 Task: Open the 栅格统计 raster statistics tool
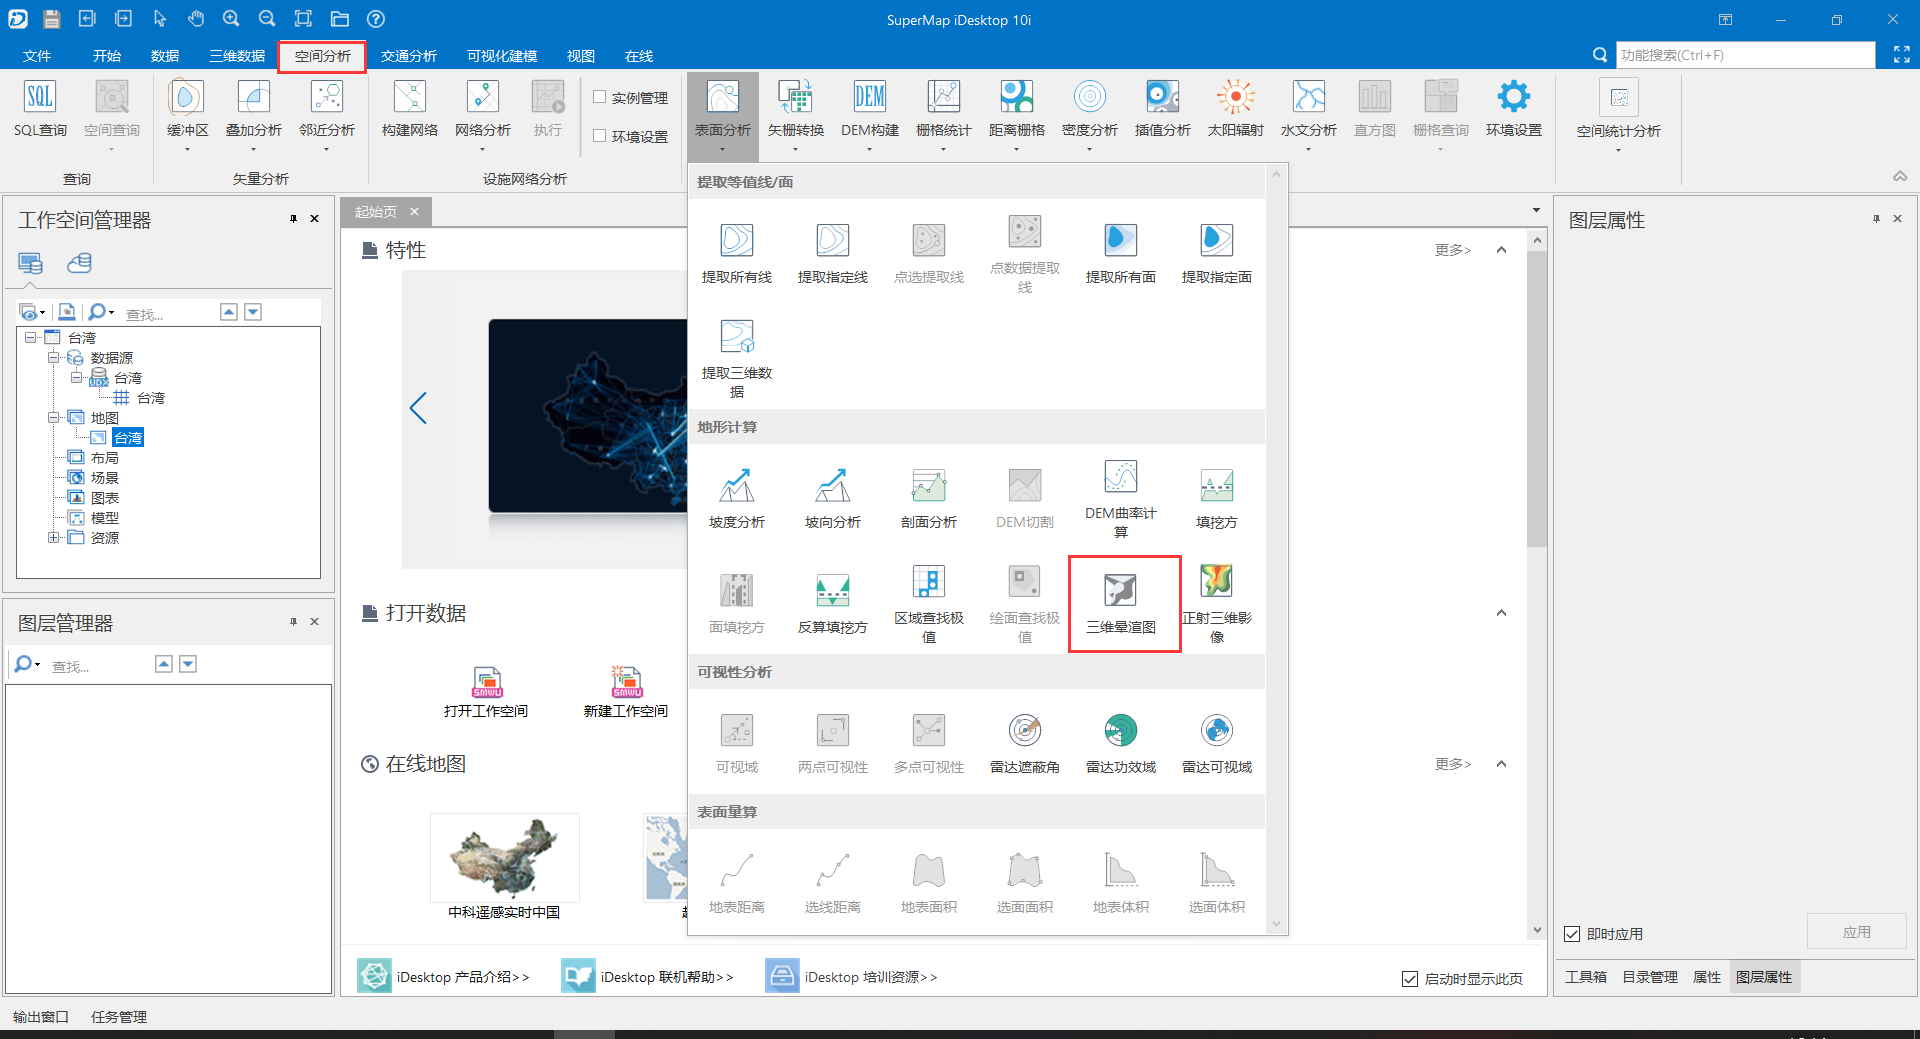click(x=943, y=109)
